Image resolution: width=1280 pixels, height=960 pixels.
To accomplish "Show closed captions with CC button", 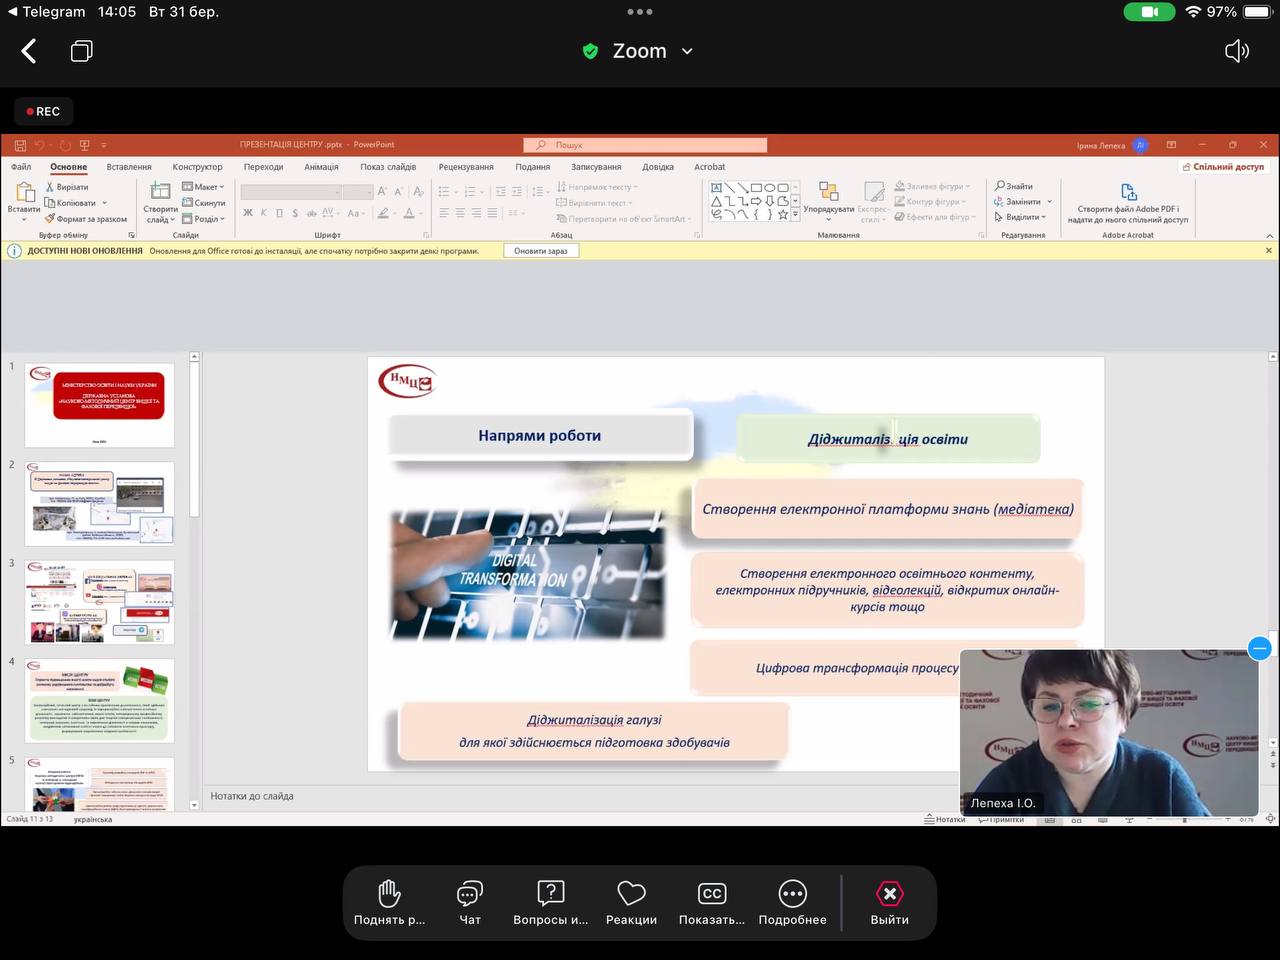I will point(711,894).
